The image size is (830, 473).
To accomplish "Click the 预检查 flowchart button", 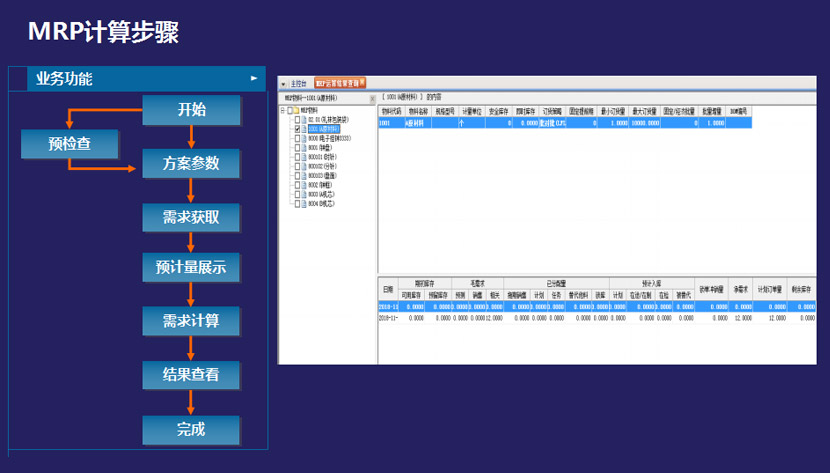I will pyautogui.click(x=69, y=144).
